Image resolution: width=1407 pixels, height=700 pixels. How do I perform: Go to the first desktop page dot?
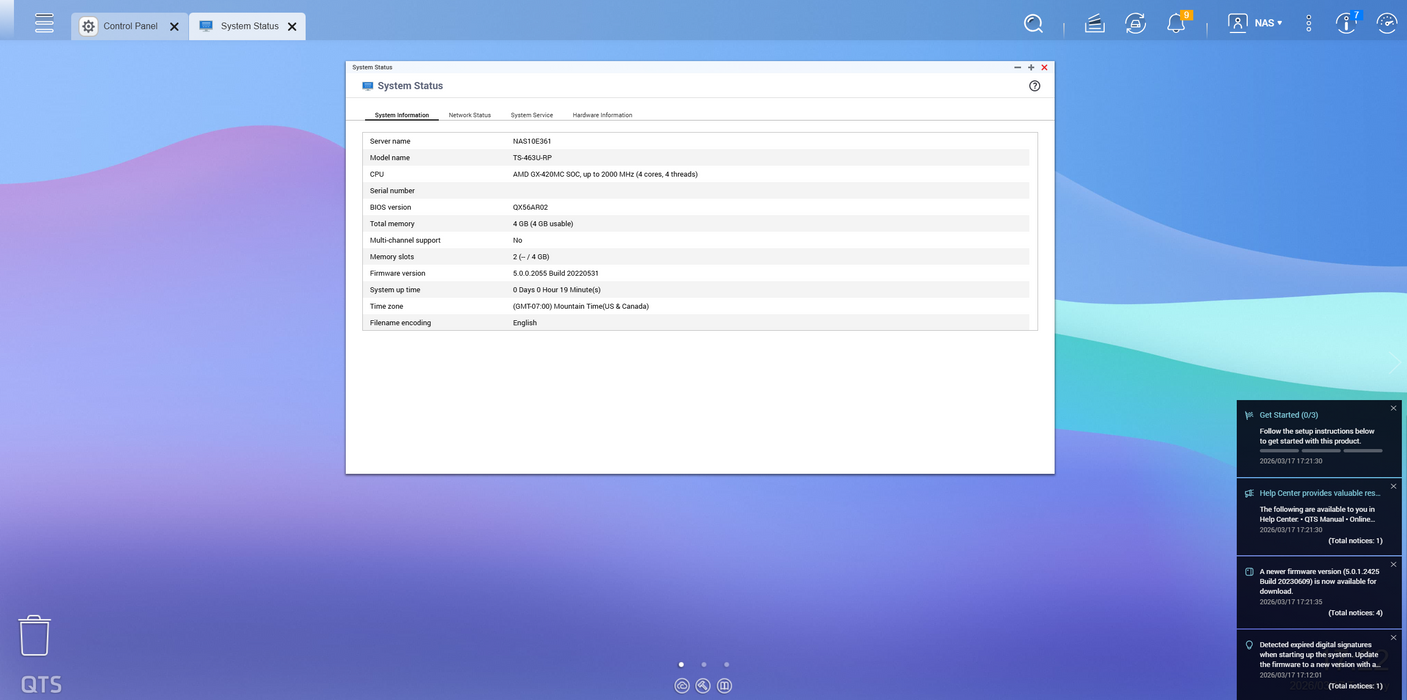tap(681, 664)
